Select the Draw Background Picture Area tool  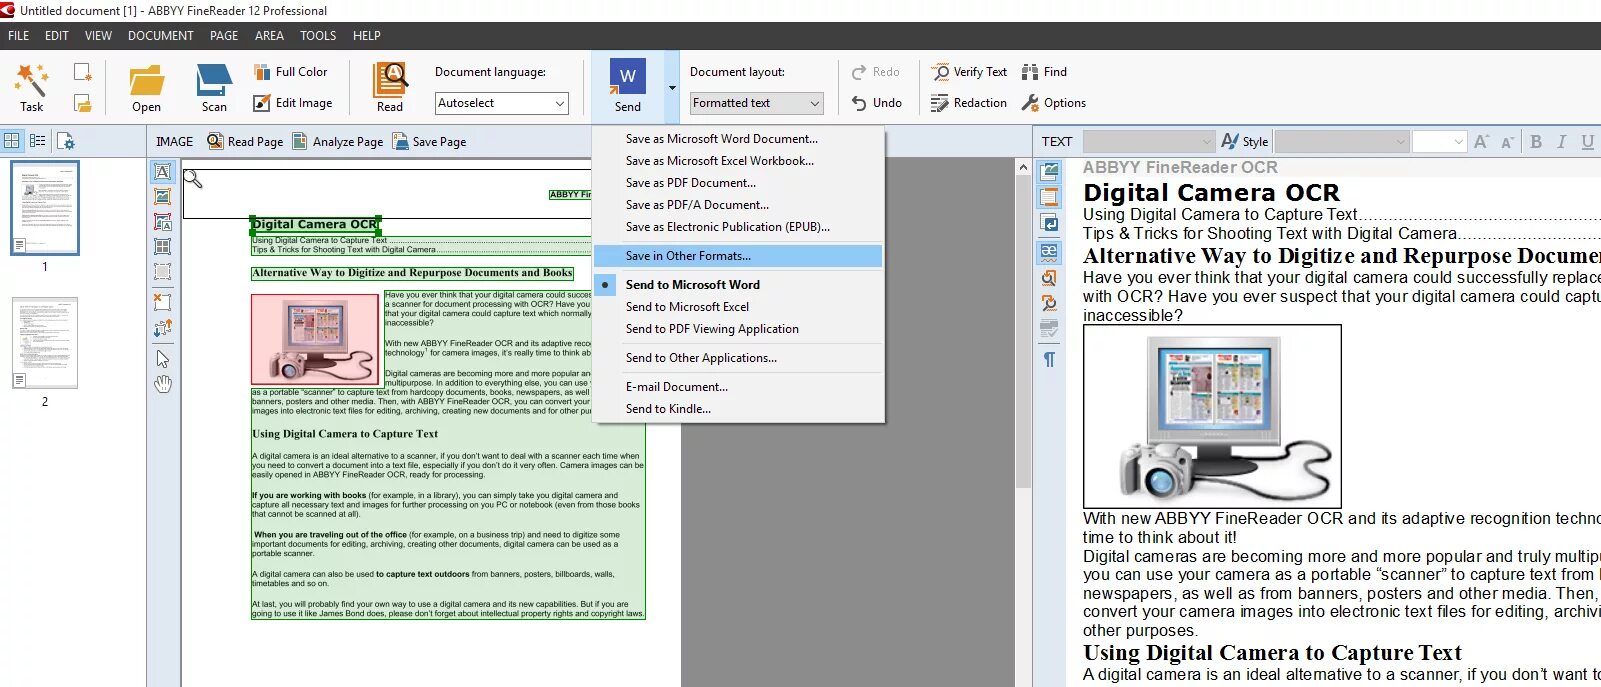pos(163,222)
